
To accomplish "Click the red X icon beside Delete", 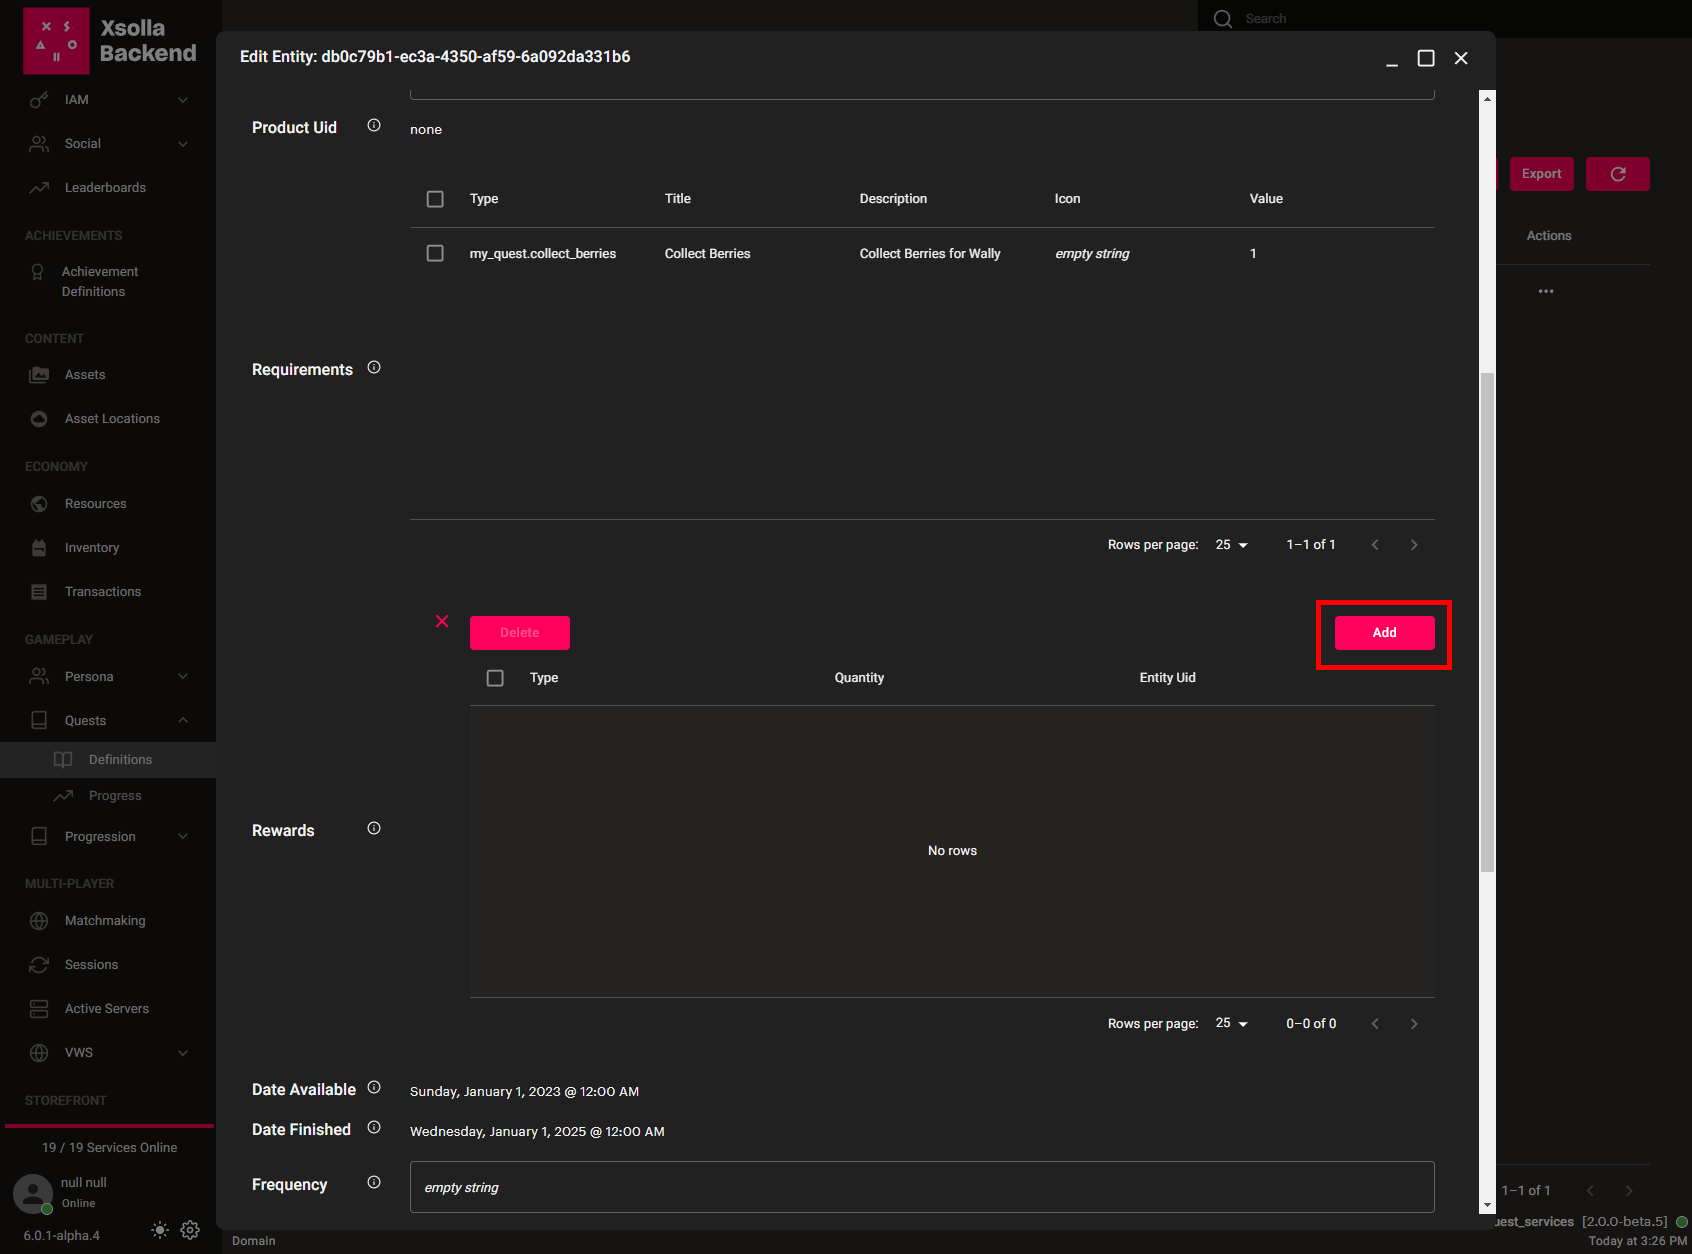I will (x=442, y=622).
